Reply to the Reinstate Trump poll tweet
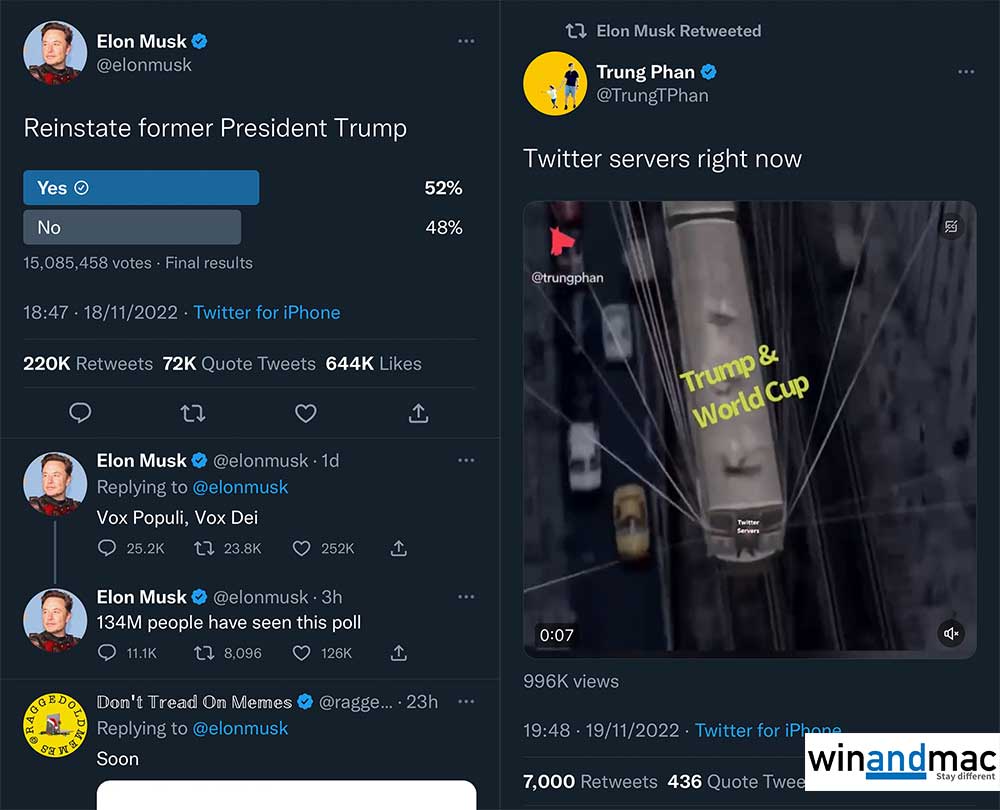 coord(81,413)
